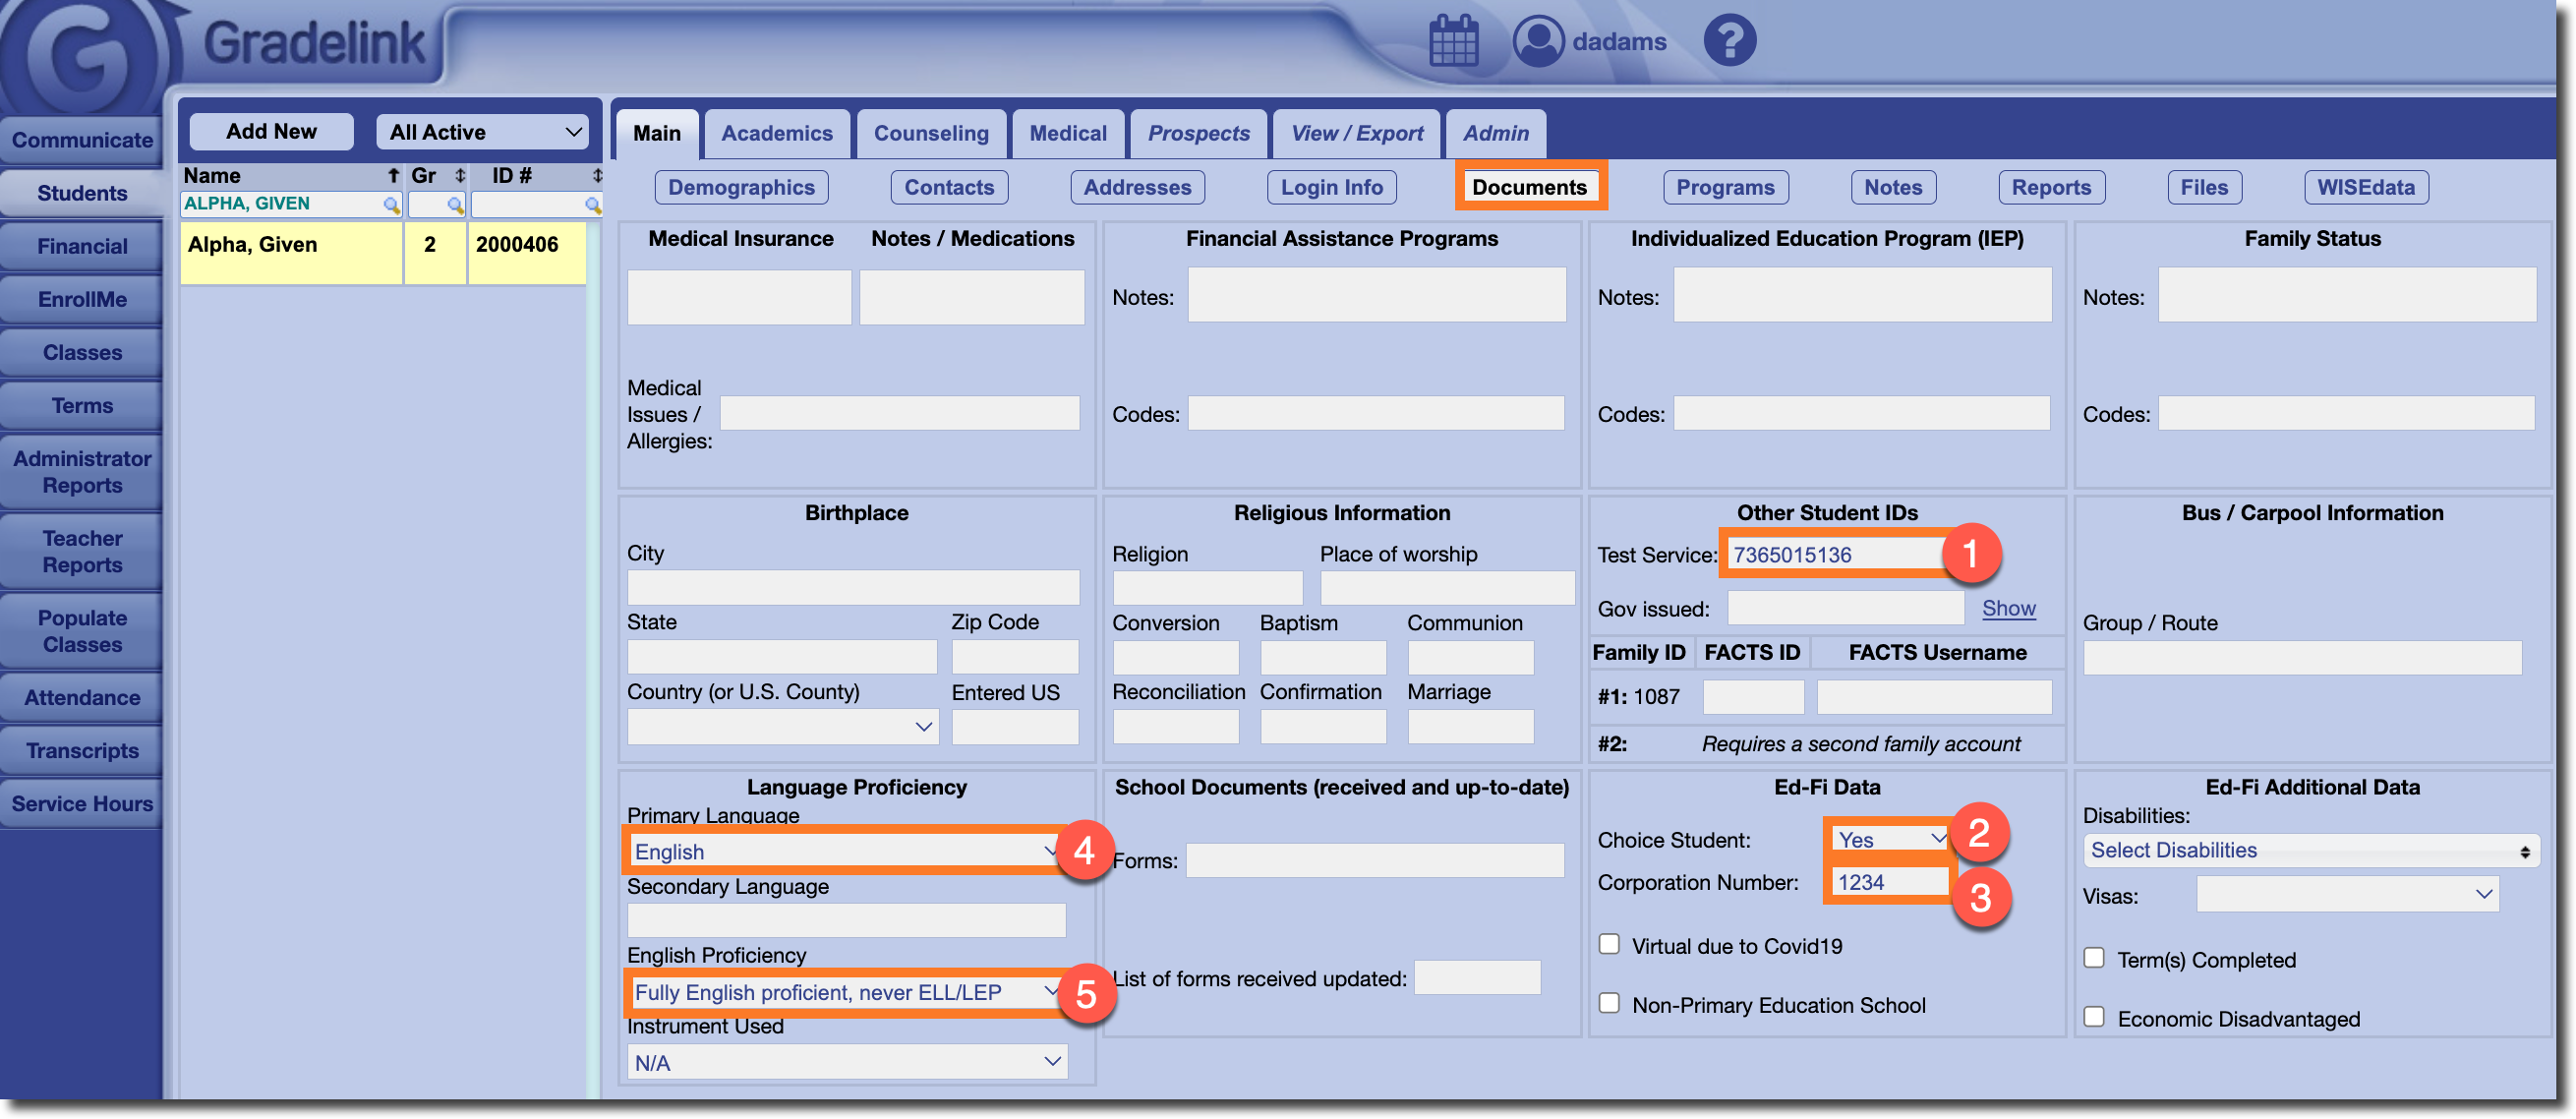Select the Alpha, Given student row

pos(382,253)
